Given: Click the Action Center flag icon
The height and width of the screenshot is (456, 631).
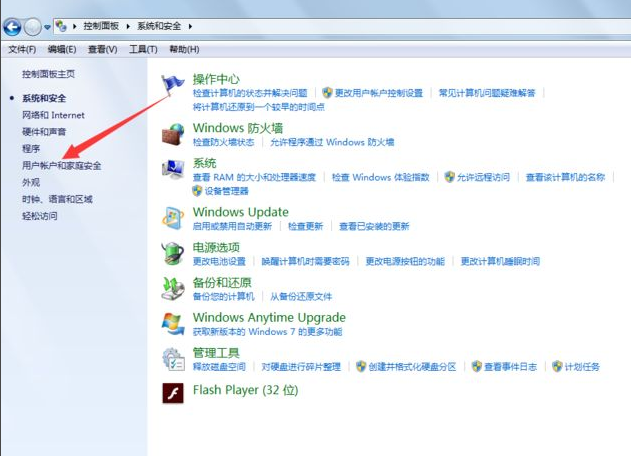Looking at the screenshot, I should pyautogui.click(x=174, y=85).
